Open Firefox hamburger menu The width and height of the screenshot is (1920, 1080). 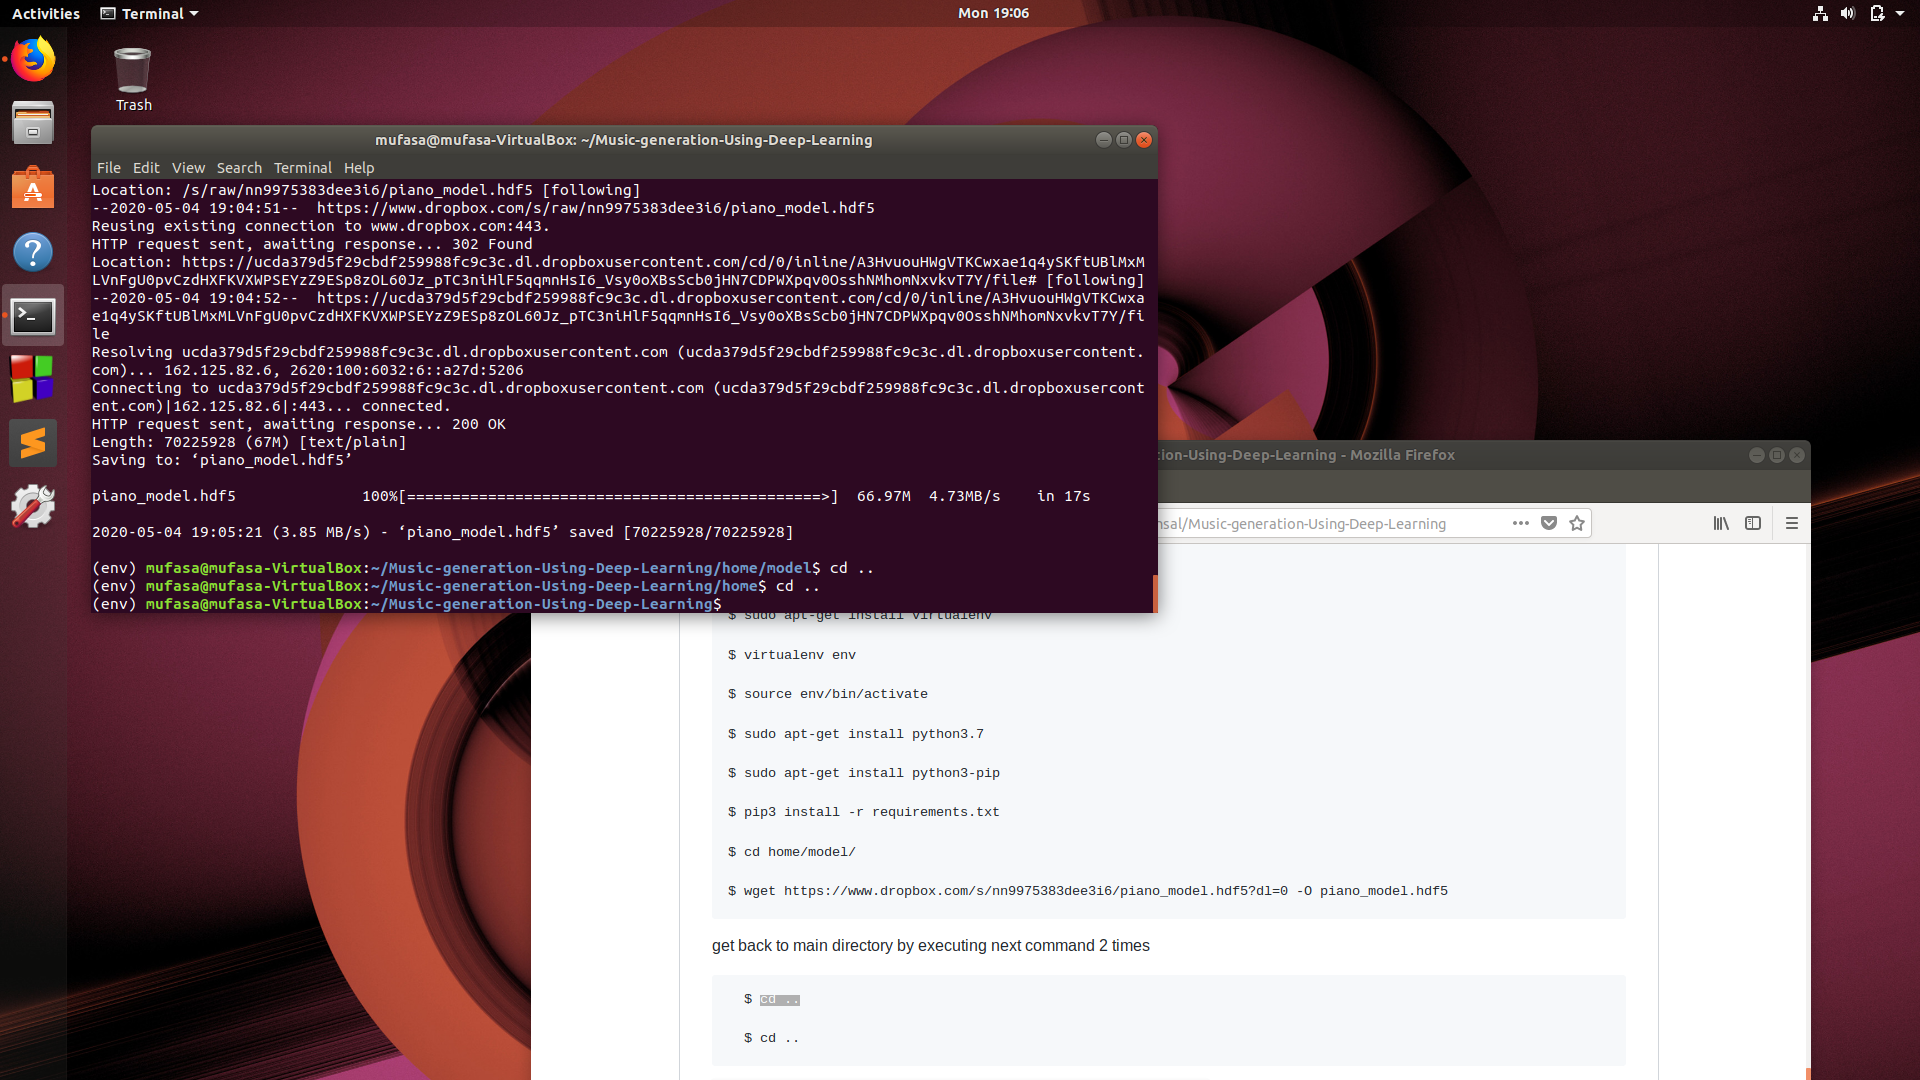tap(1791, 523)
